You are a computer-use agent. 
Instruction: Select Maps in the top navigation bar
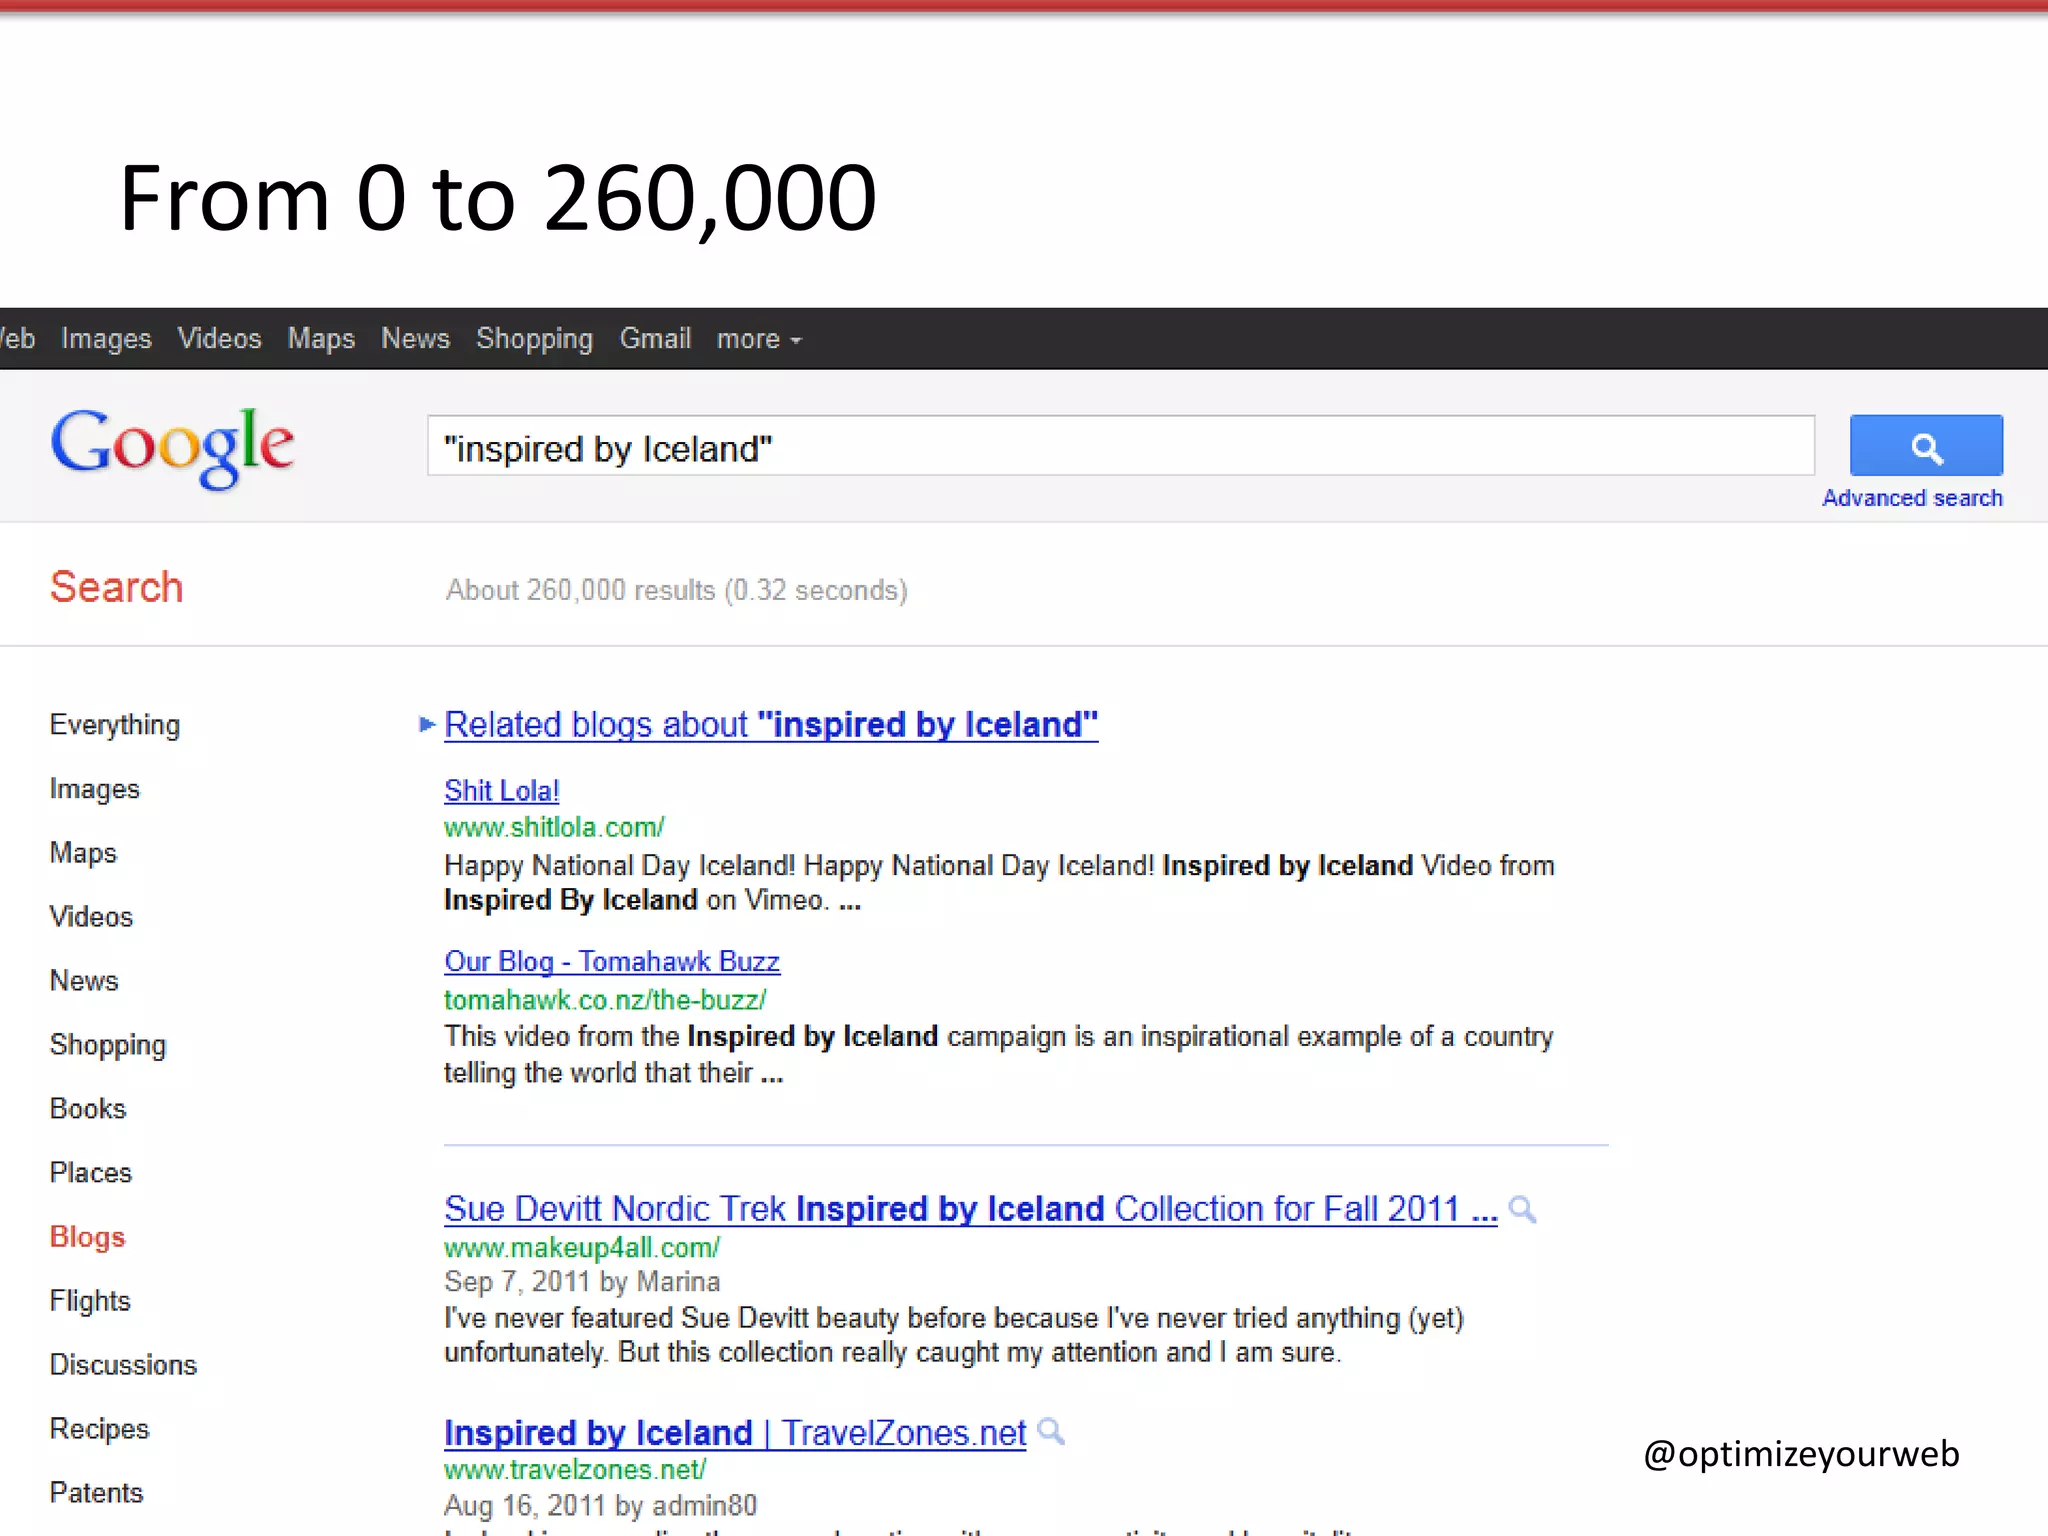321,339
